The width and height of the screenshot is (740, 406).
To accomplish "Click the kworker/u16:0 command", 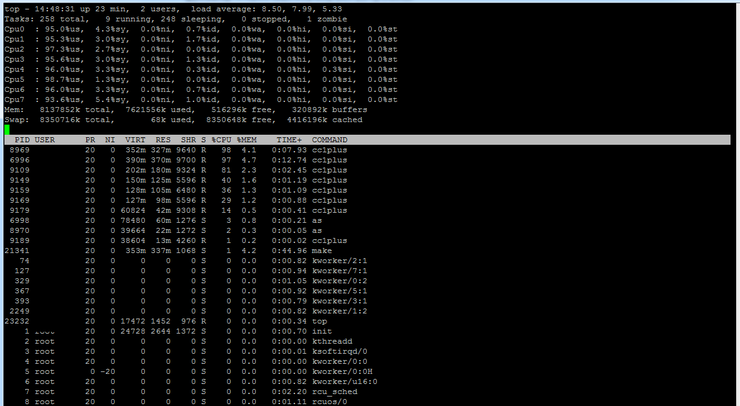I will pyautogui.click(x=345, y=381).
